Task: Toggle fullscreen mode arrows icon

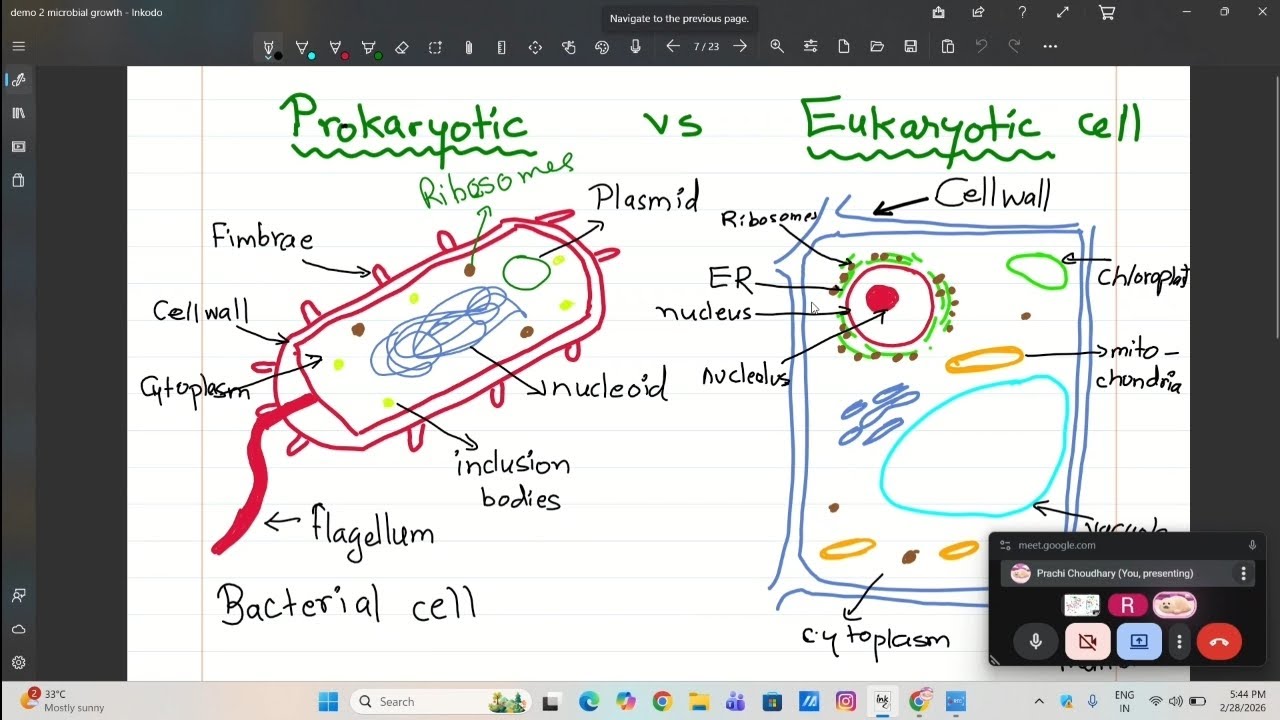Action: [x=1063, y=12]
